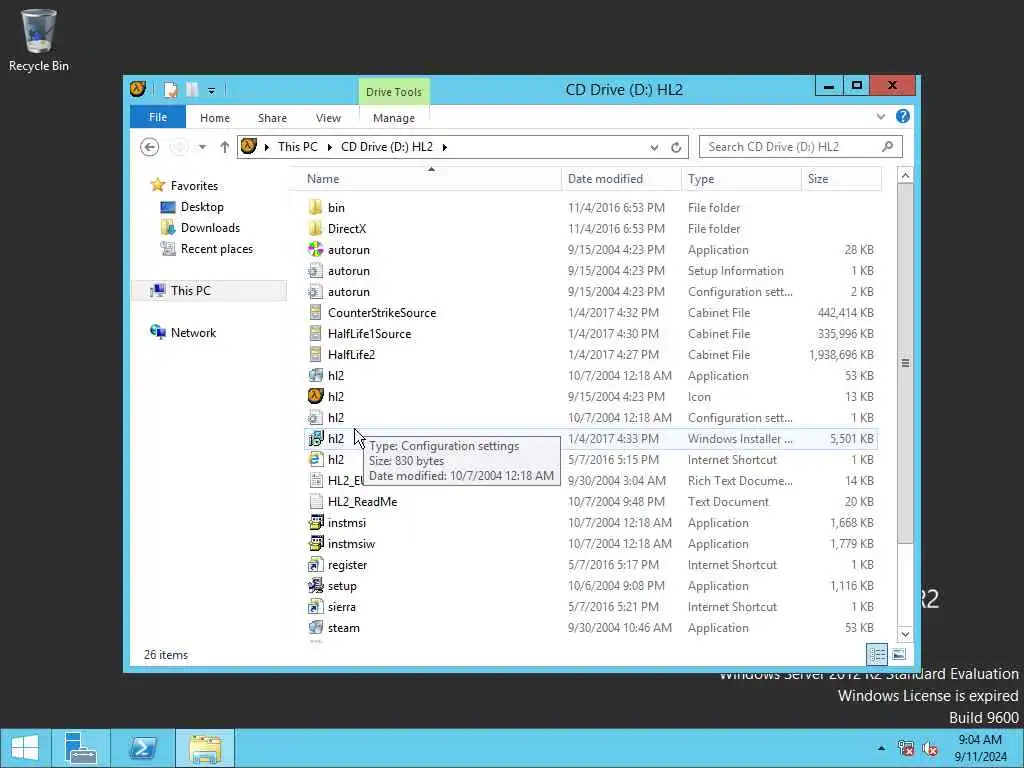Click the Half-Life lambda icon in title bar

[138, 89]
